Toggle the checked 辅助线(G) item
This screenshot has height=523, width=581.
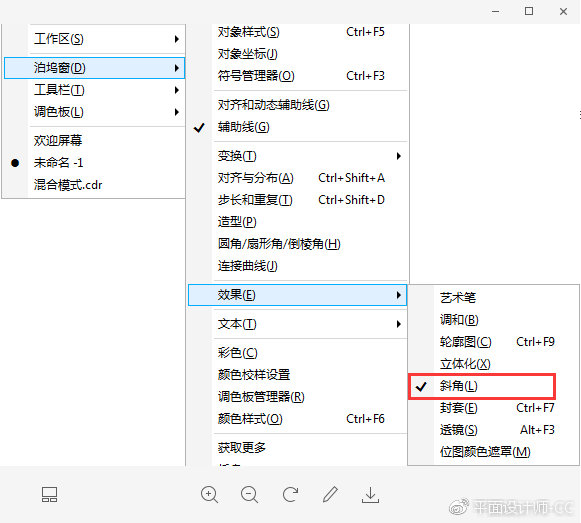[x=298, y=127]
